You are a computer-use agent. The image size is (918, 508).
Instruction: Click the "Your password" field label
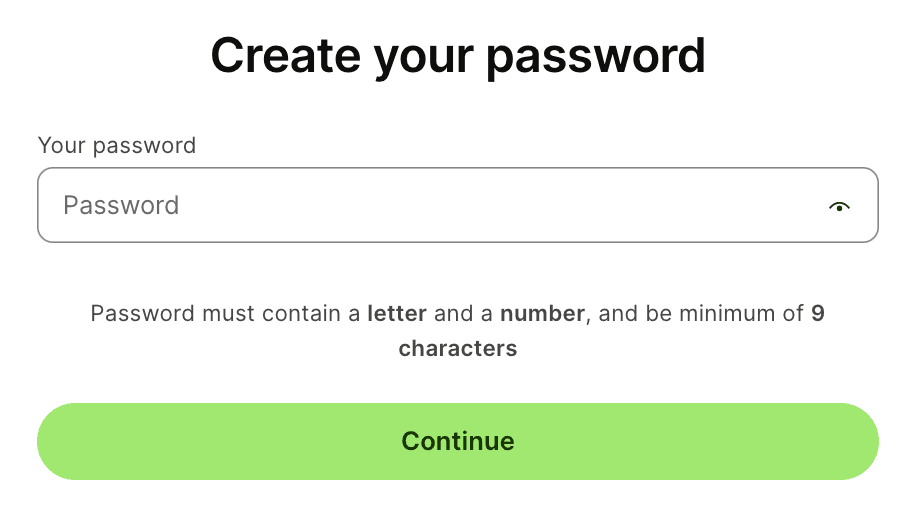tap(117, 145)
